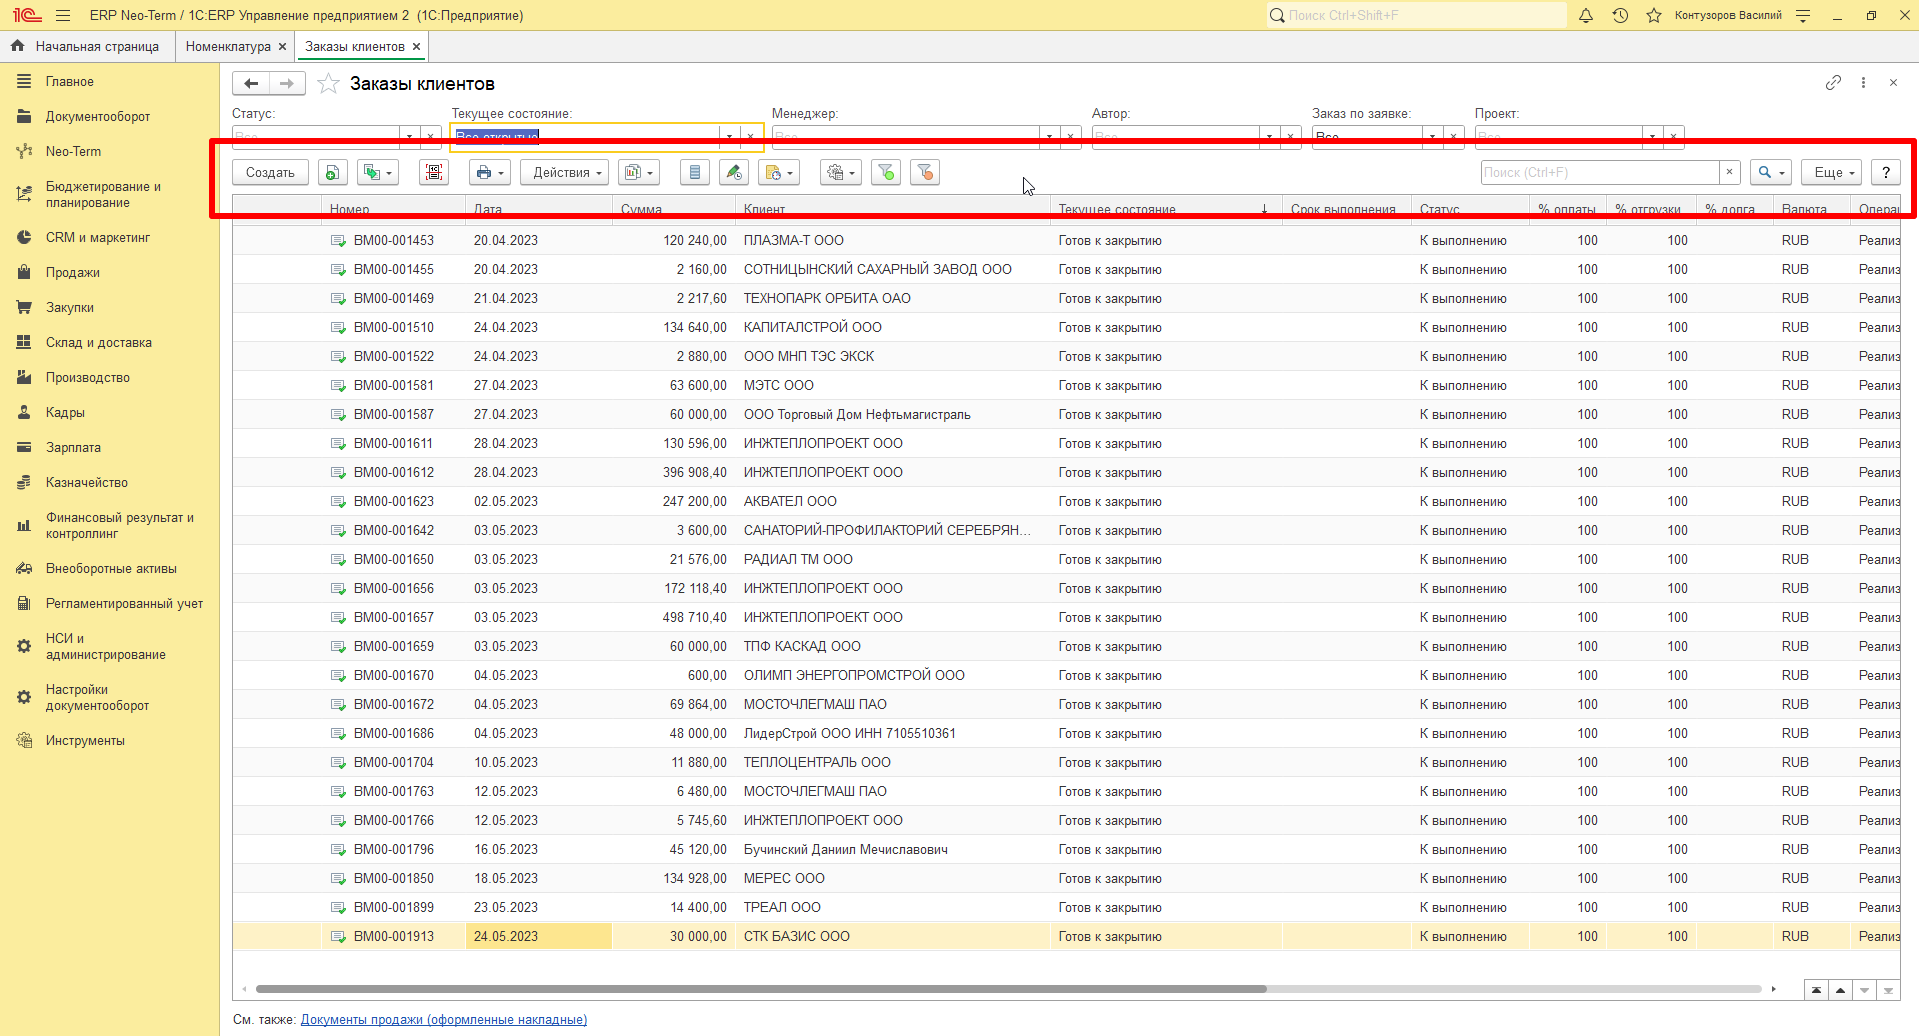Open the print dropdown button

pos(489,173)
